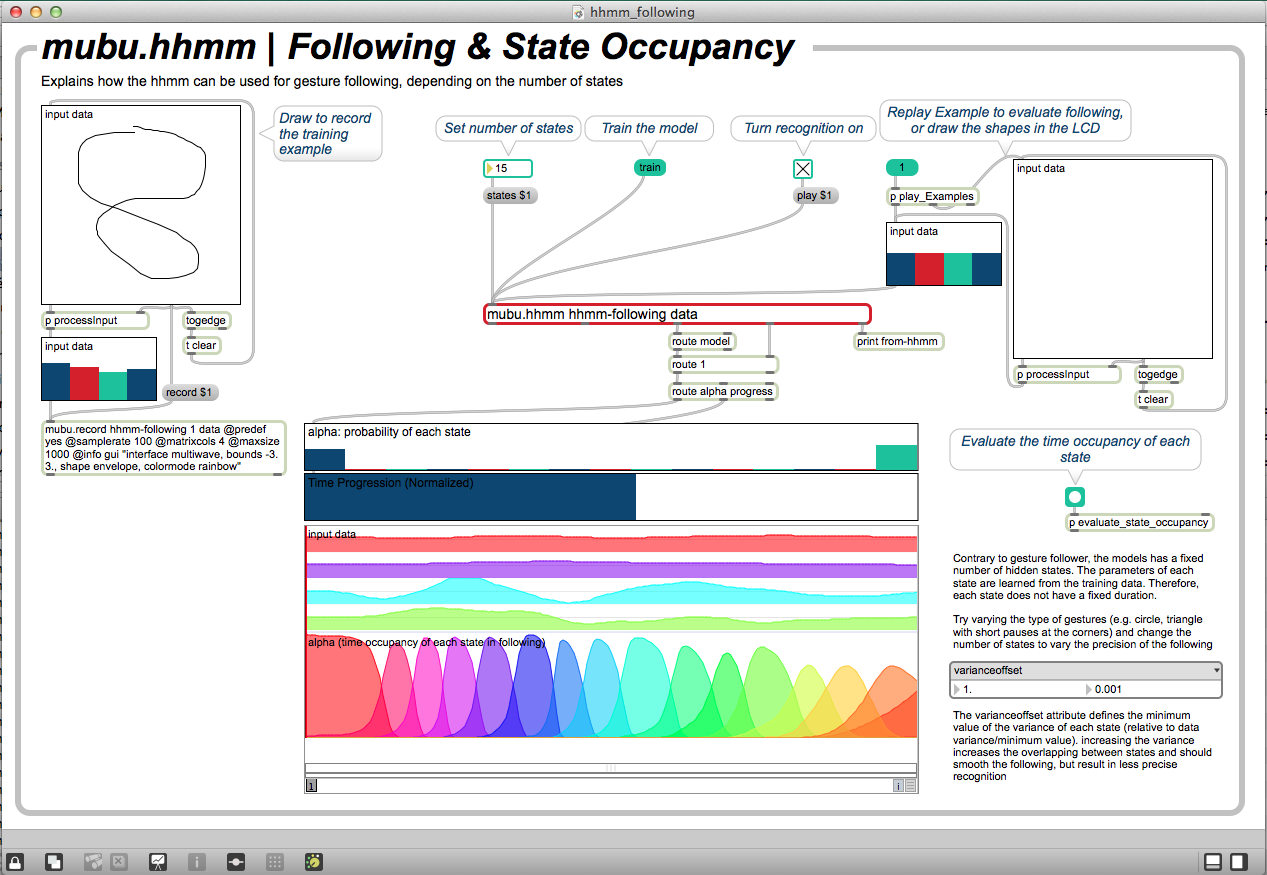The width and height of the screenshot is (1267, 875).
Task: Click the 0.001 varianceoffset number box
Action: pyautogui.click(x=1150, y=689)
